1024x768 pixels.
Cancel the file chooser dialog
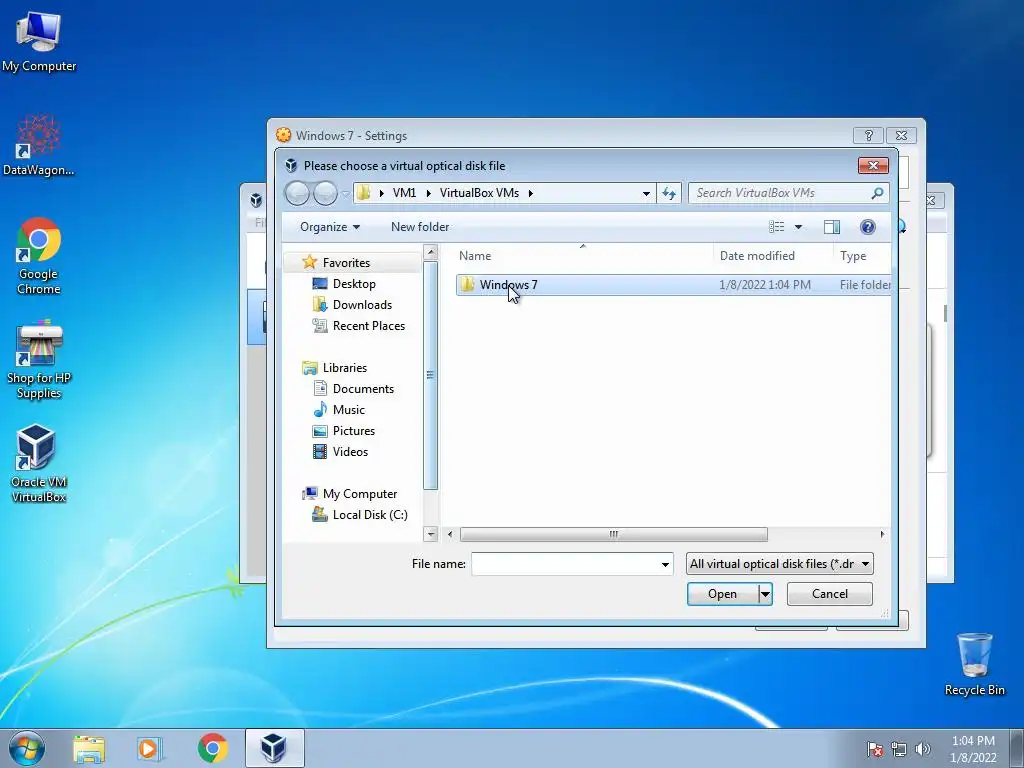pyautogui.click(x=829, y=594)
